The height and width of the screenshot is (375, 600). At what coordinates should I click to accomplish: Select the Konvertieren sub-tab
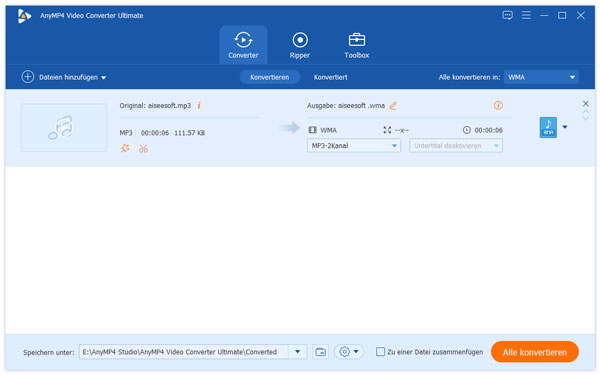269,77
